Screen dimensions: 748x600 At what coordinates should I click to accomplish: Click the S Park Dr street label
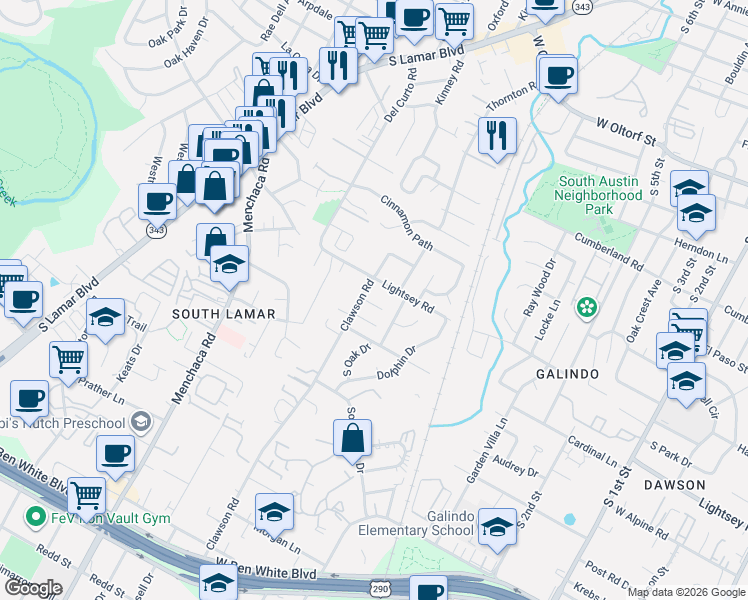[x=671, y=455]
